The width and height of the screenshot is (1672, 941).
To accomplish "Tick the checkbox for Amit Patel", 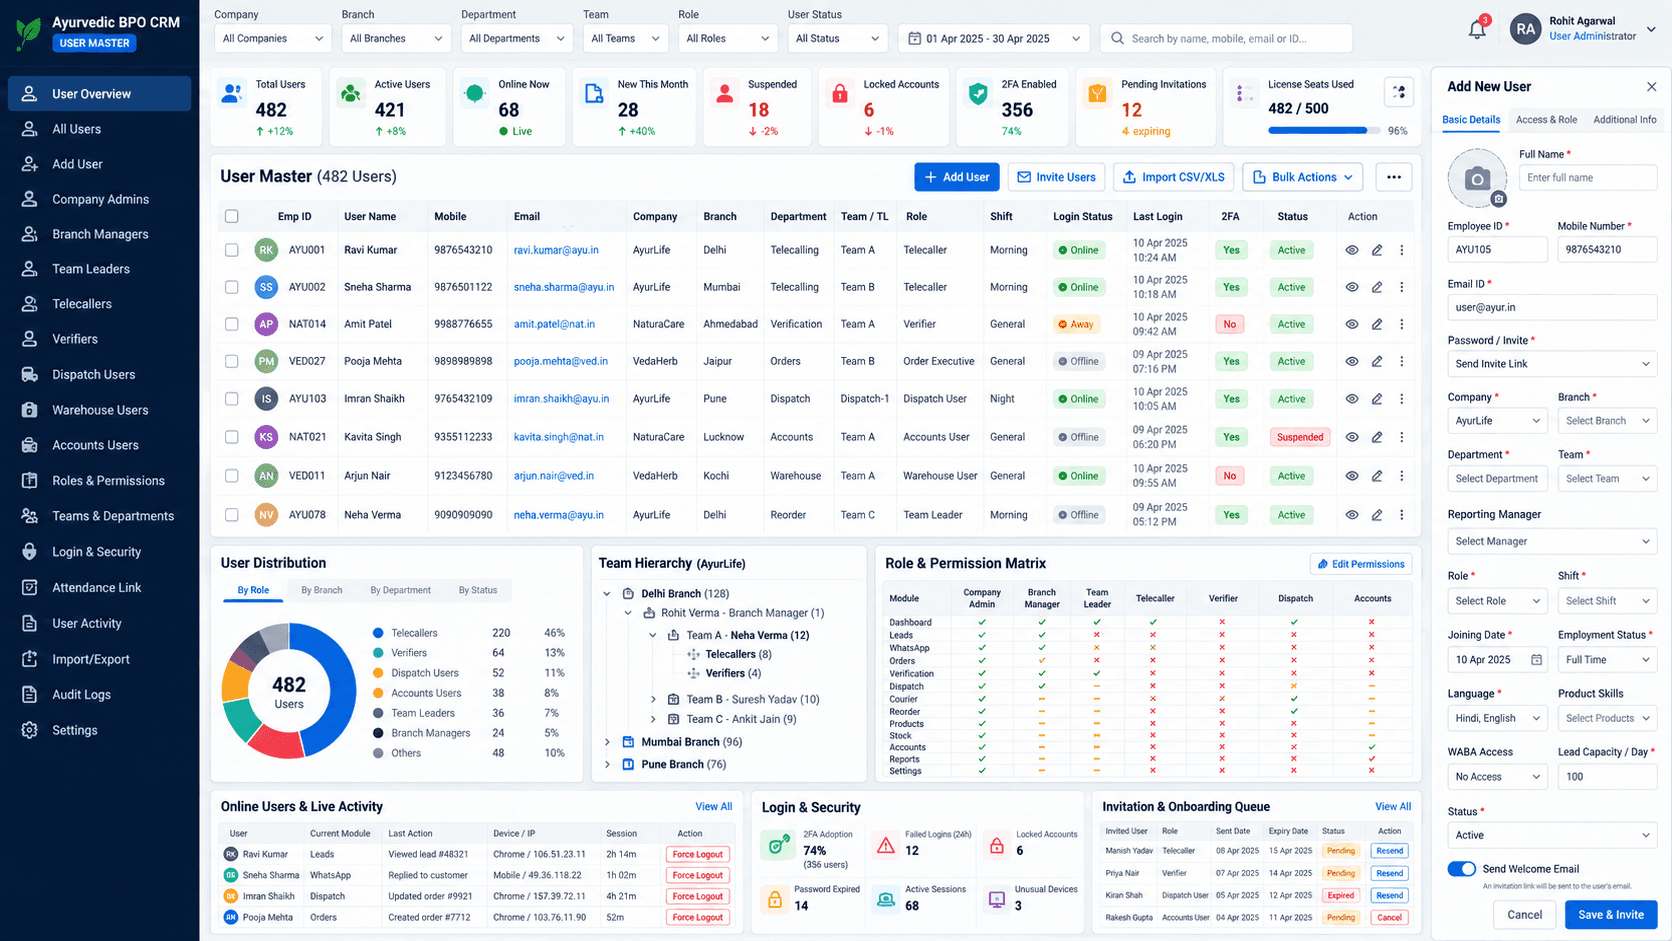I will point(232,324).
